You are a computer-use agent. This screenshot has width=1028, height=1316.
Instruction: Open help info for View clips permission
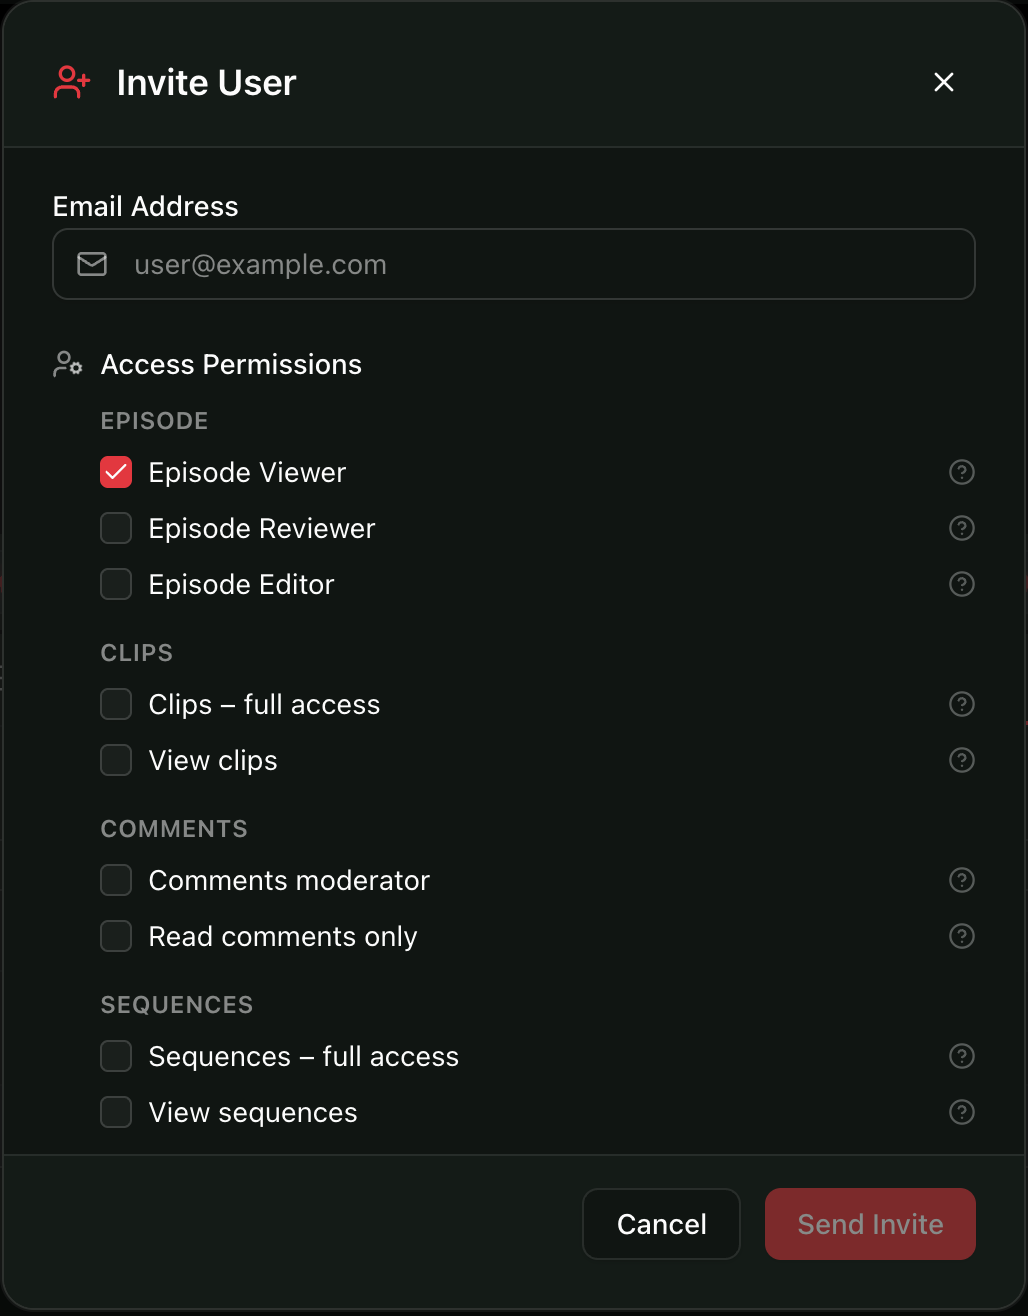click(961, 760)
